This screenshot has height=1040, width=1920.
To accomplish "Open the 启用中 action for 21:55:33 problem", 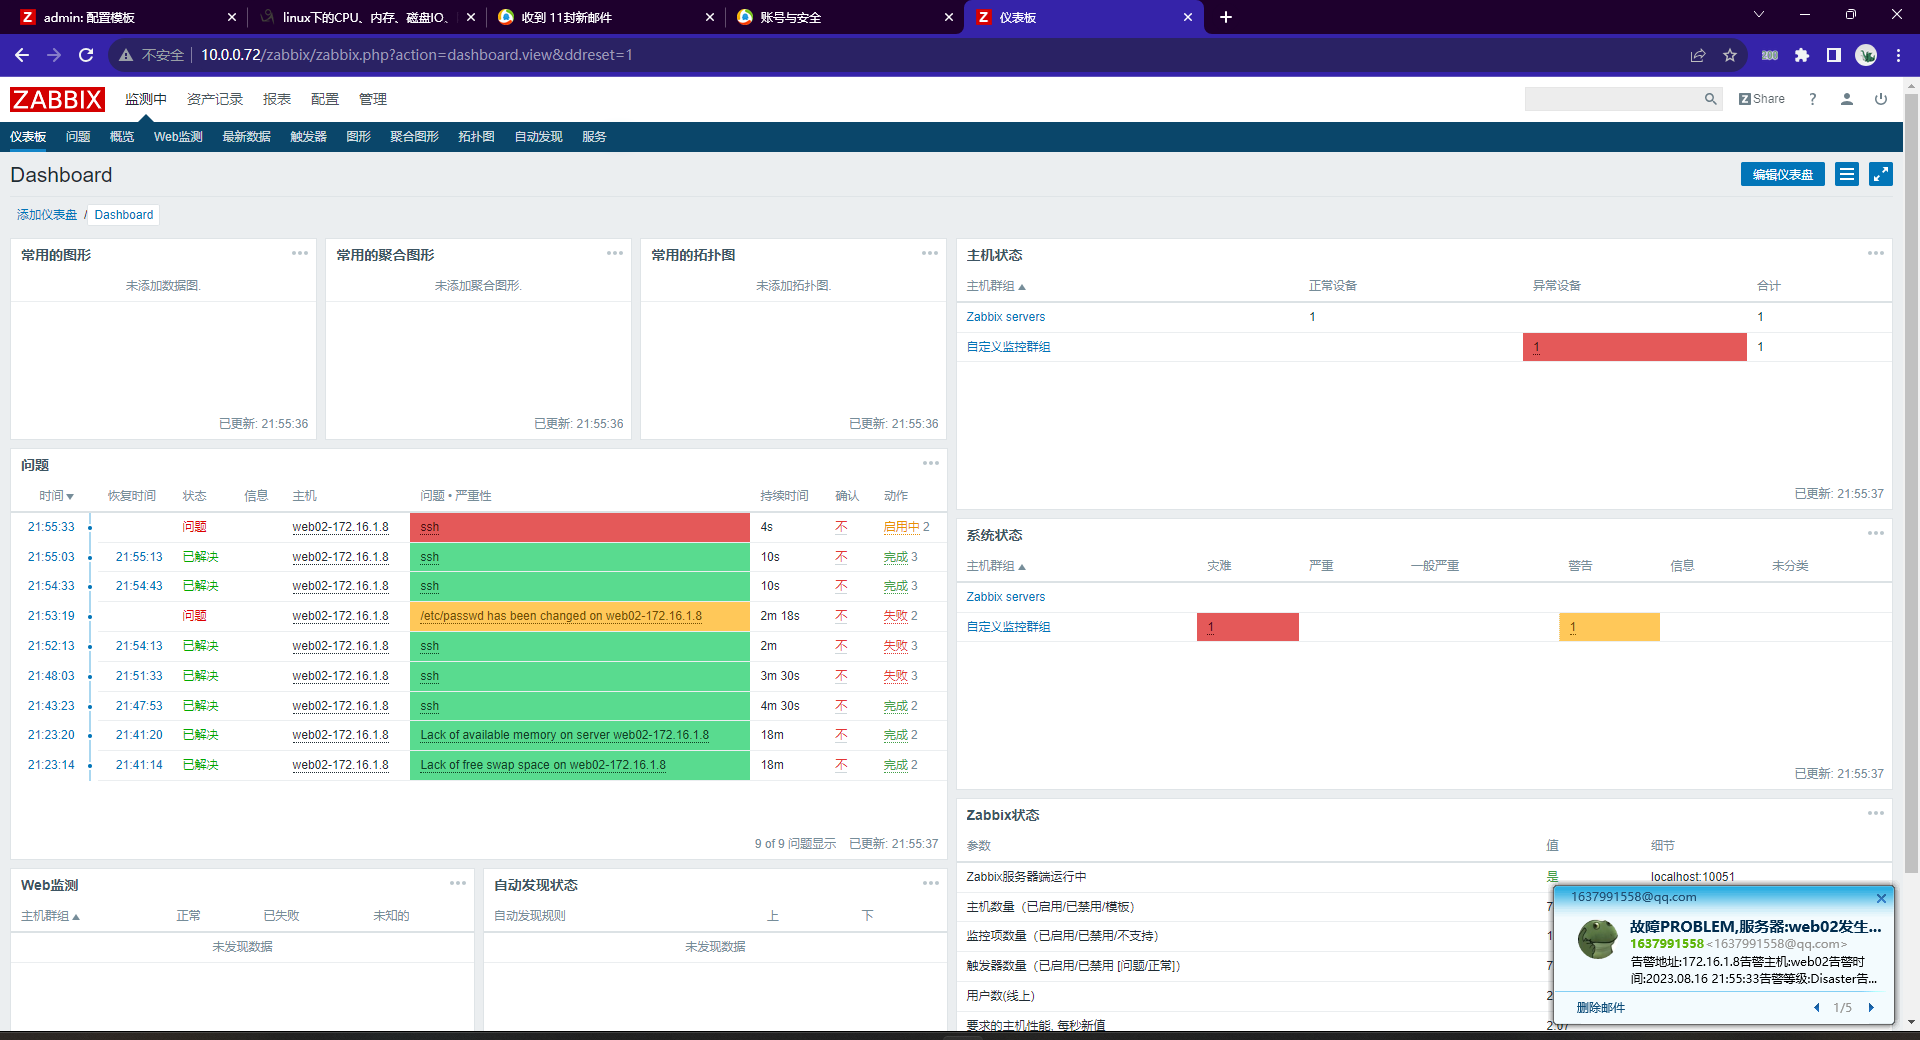I will [901, 527].
